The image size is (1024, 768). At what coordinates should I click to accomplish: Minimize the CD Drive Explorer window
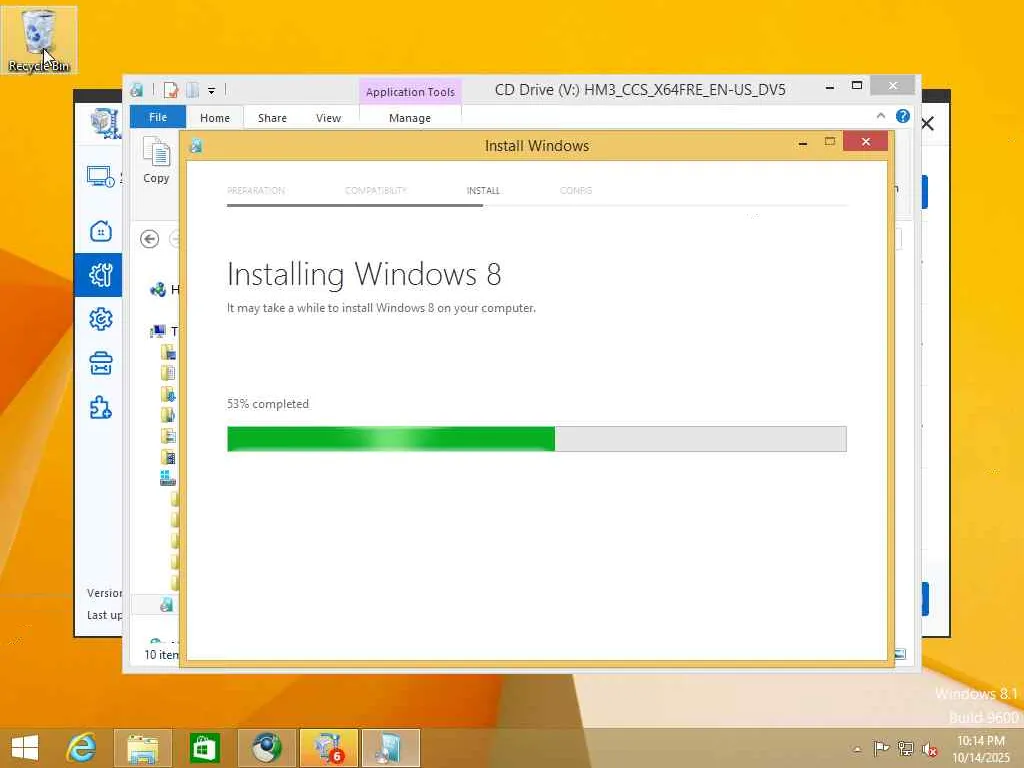(830, 87)
